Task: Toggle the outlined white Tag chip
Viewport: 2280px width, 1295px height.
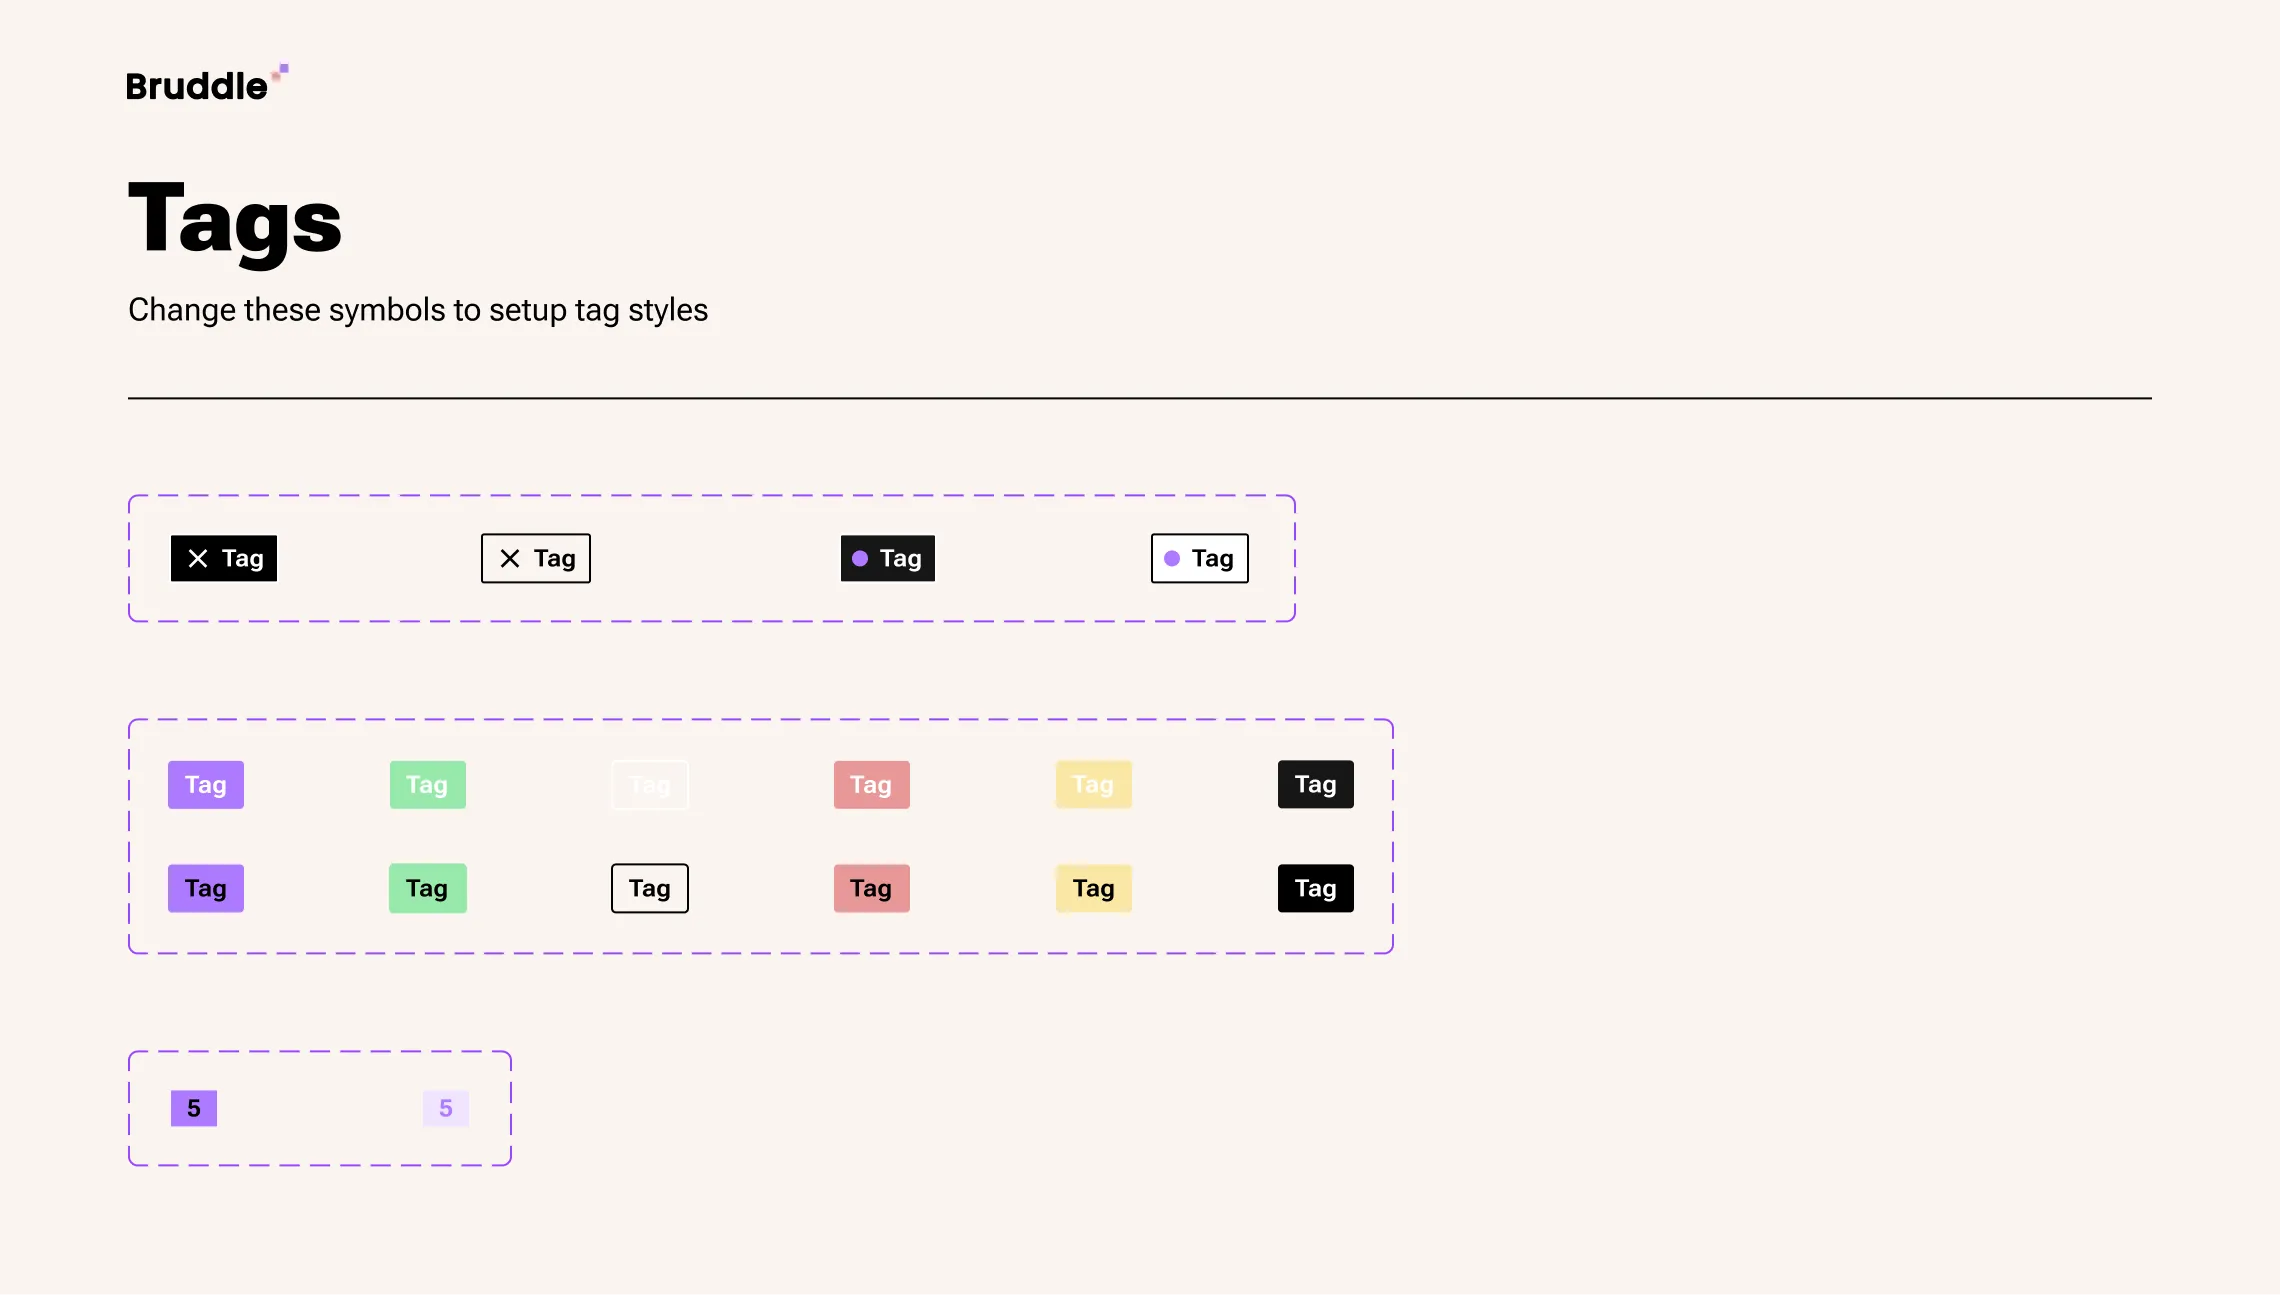Action: pyautogui.click(x=648, y=887)
